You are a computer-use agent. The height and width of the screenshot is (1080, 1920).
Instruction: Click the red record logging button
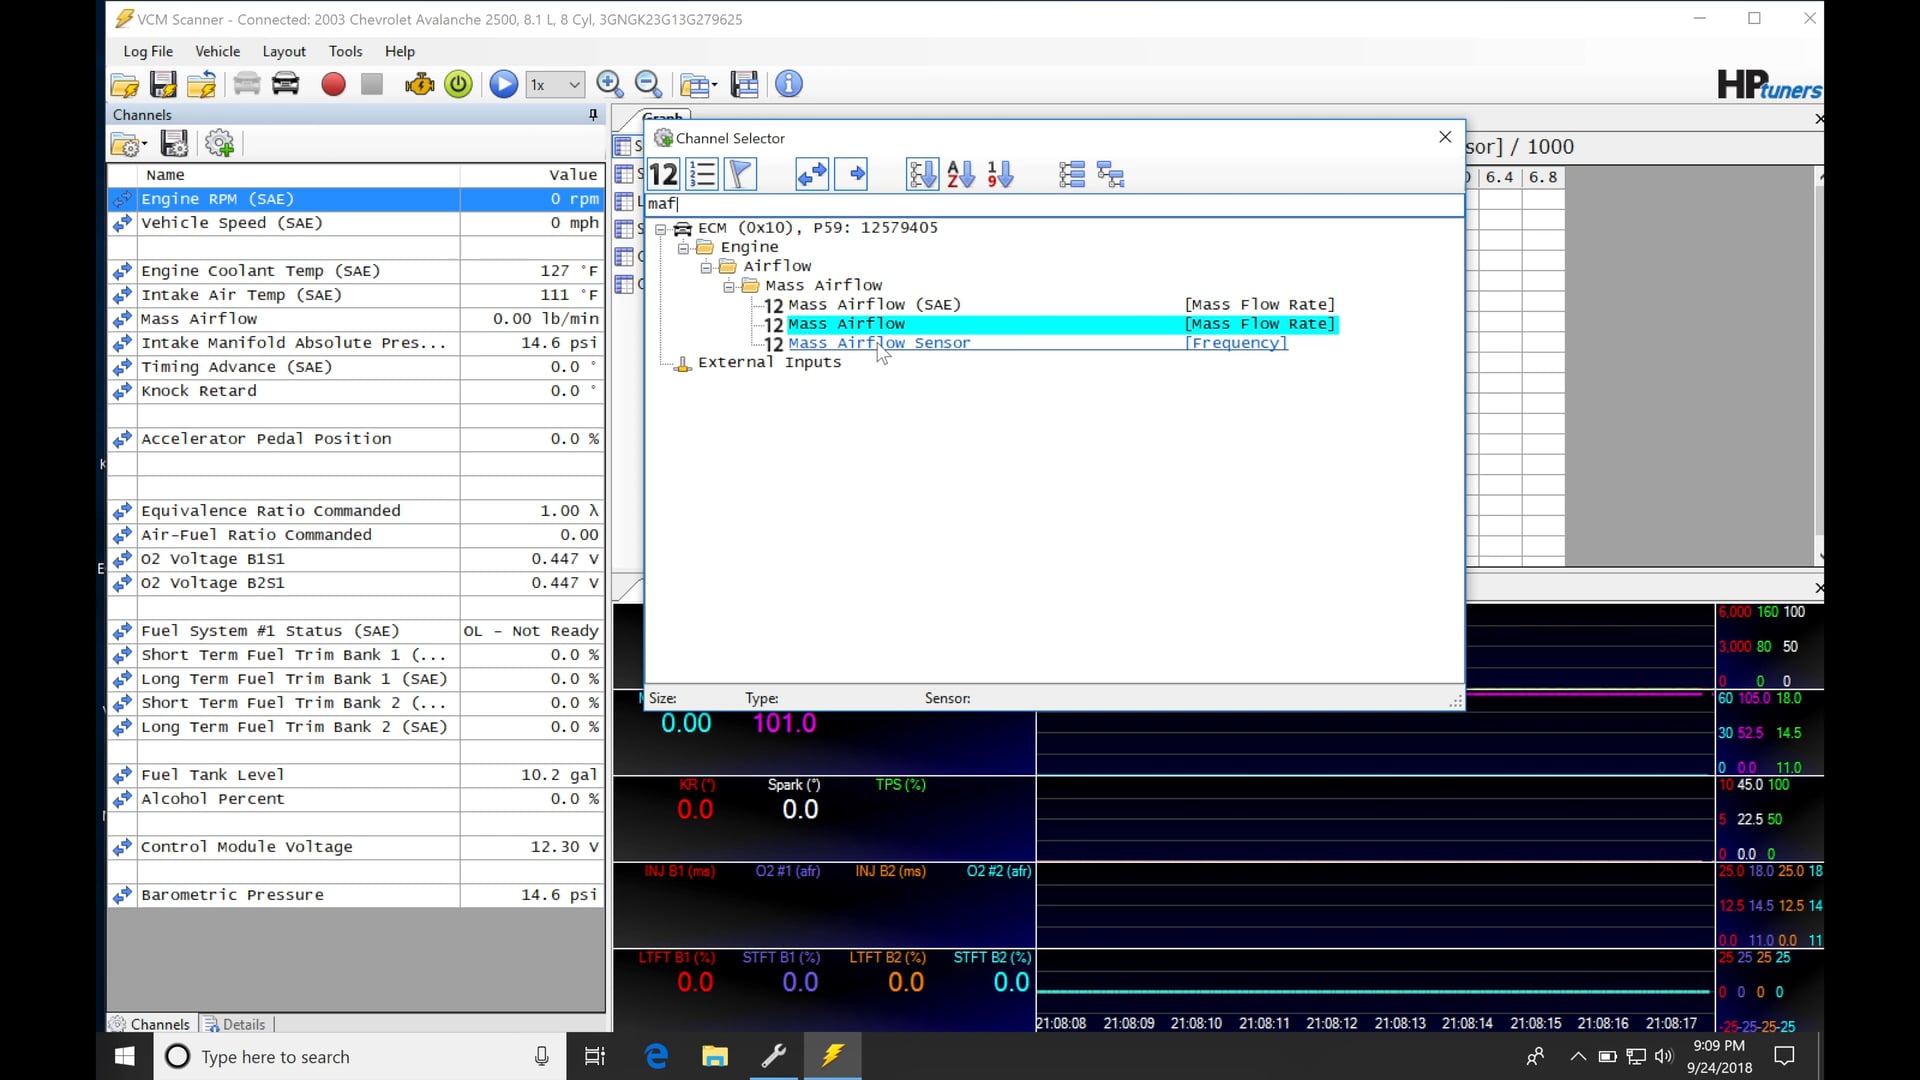[333, 85]
